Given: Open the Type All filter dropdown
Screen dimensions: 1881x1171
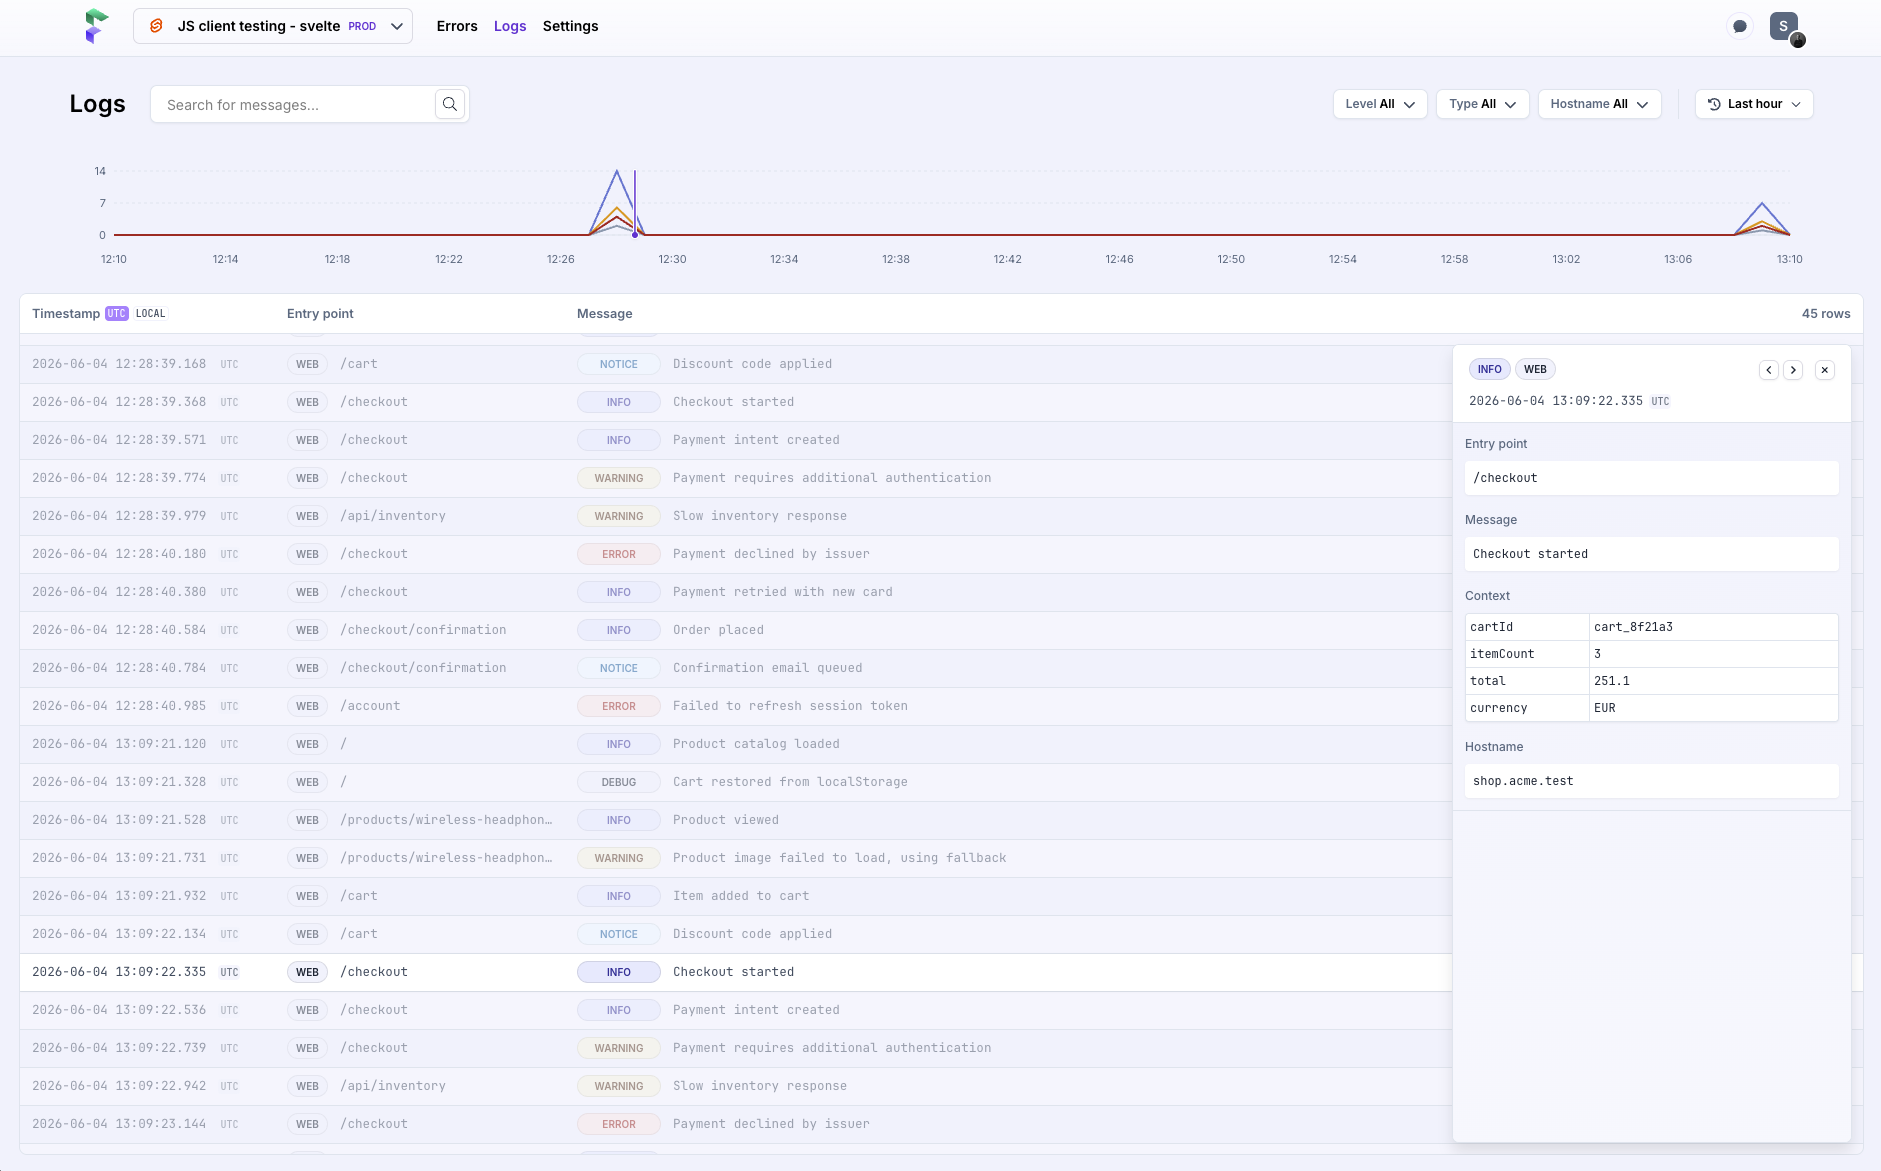Looking at the screenshot, I should [1483, 104].
